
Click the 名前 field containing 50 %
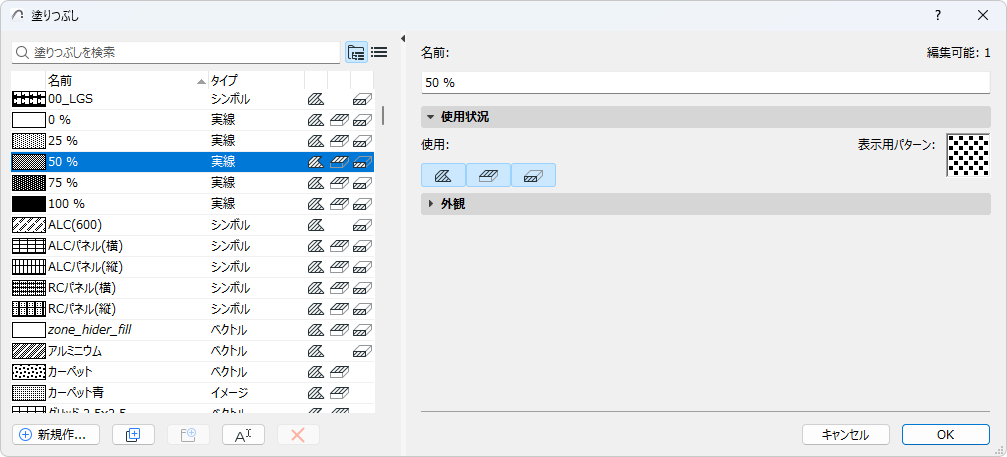706,83
